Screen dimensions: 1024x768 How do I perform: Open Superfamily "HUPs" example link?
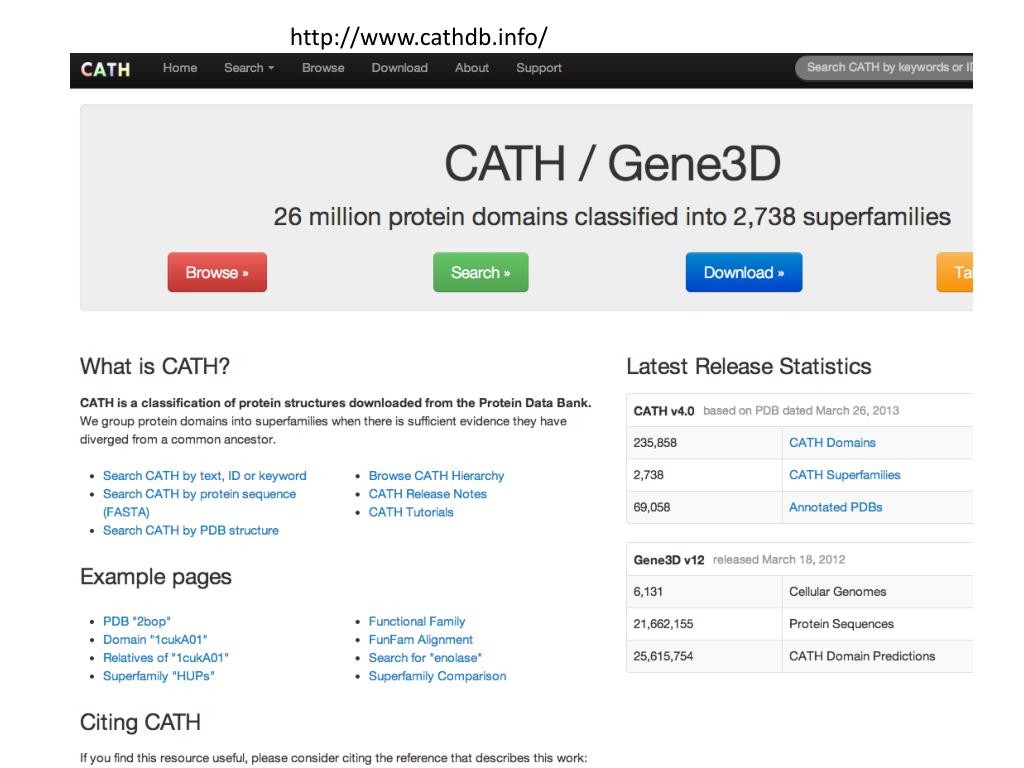click(x=159, y=677)
